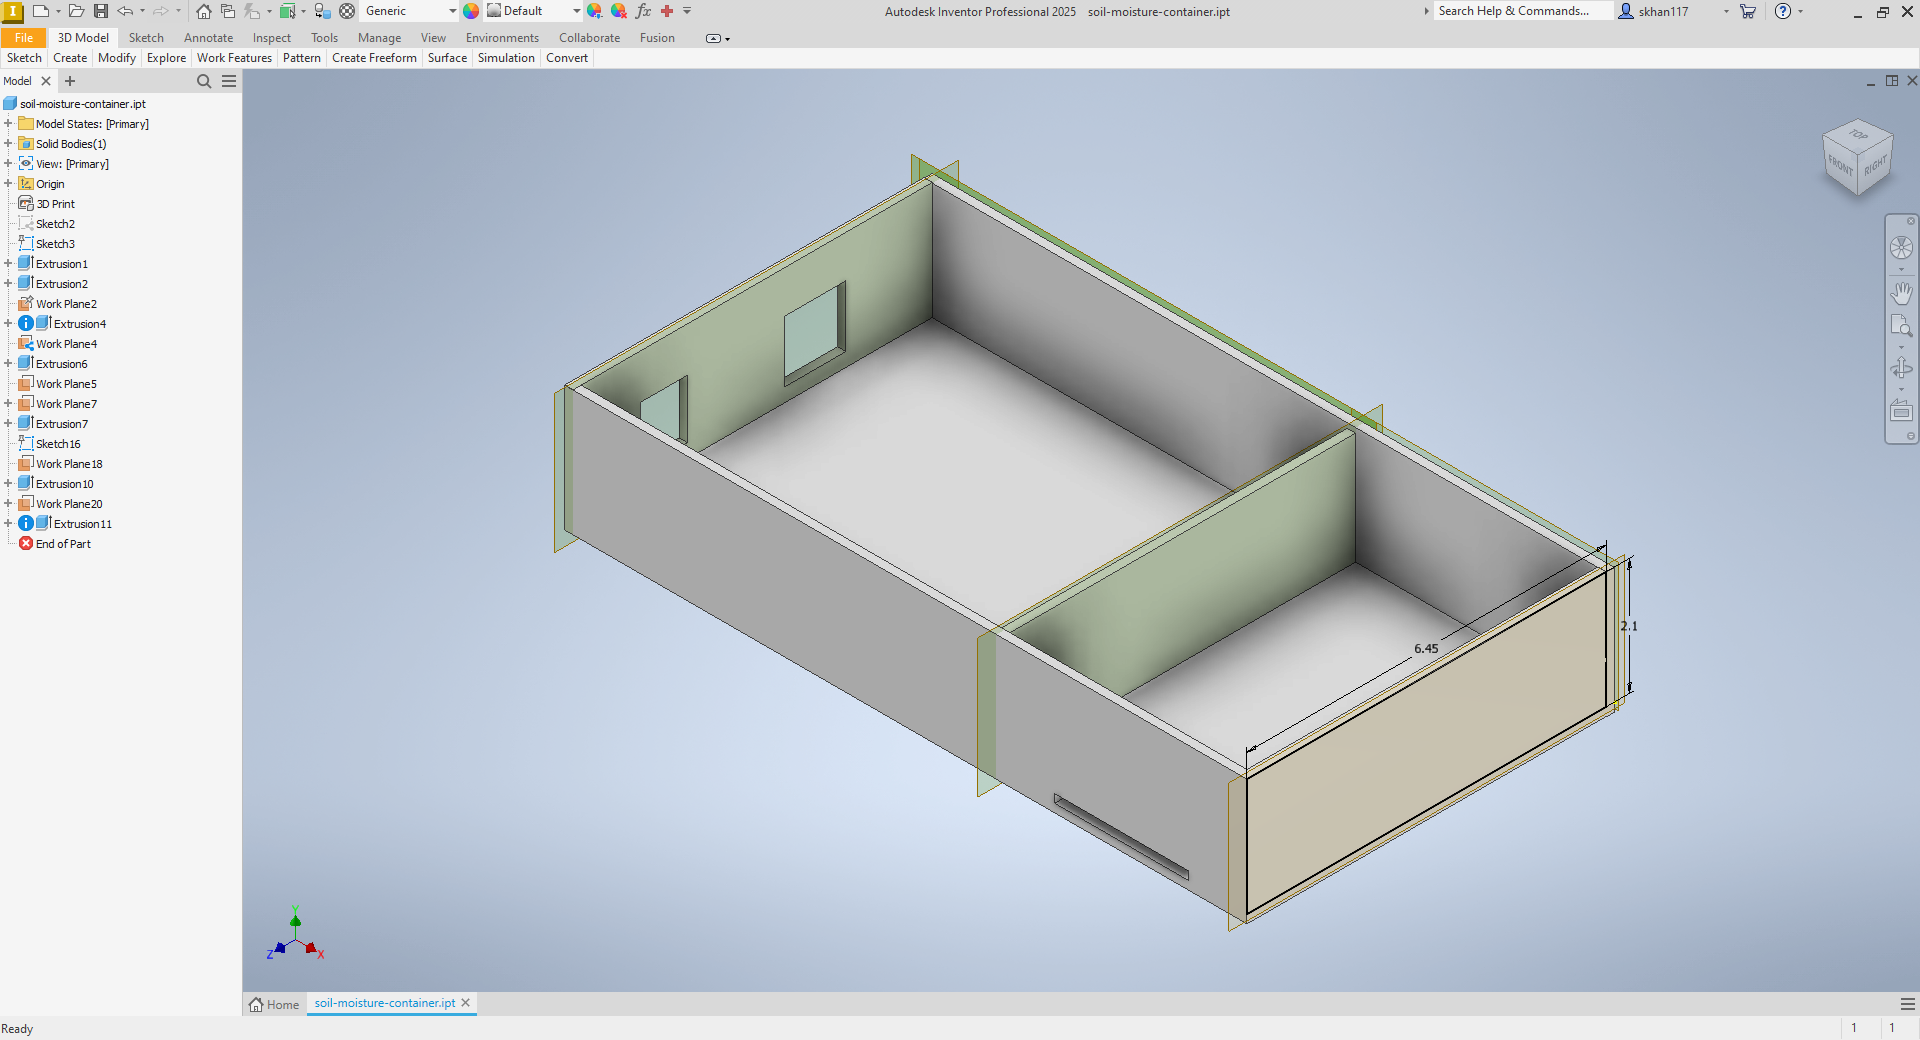
Task: Select the Surface panel button
Action: 447,57
